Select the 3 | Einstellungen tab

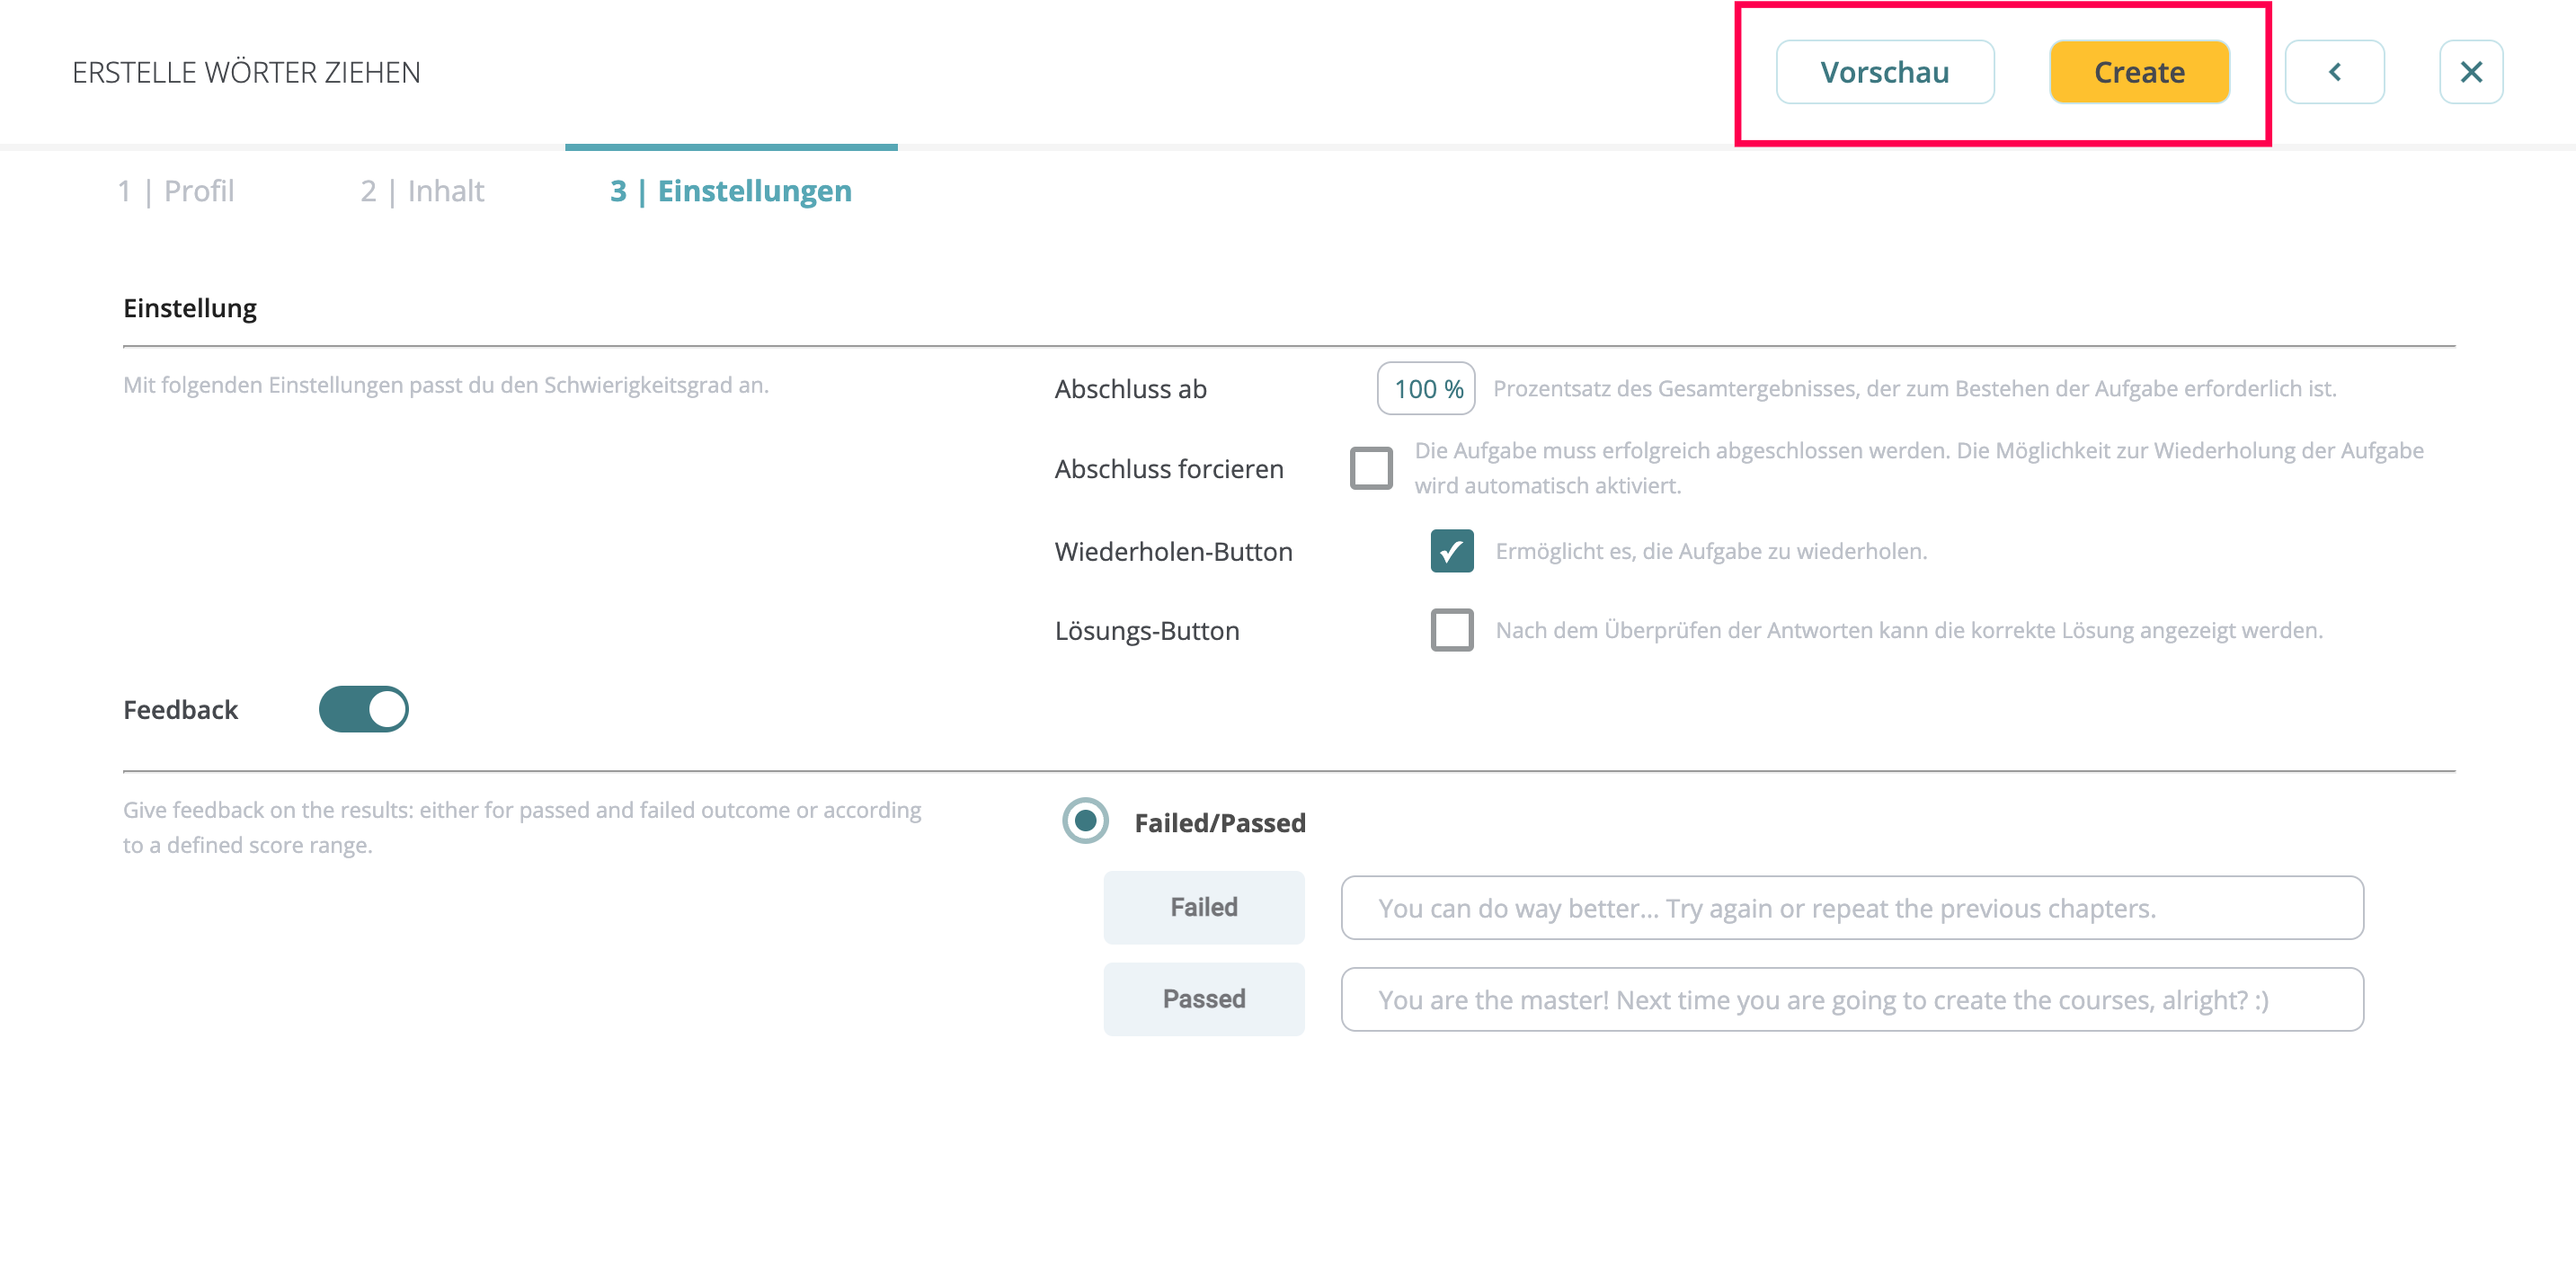pos(731,191)
